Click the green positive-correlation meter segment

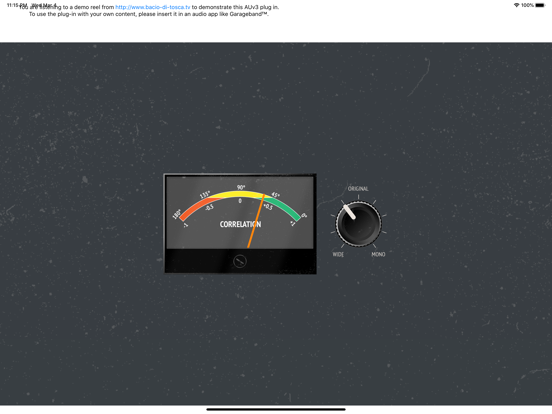coord(284,208)
